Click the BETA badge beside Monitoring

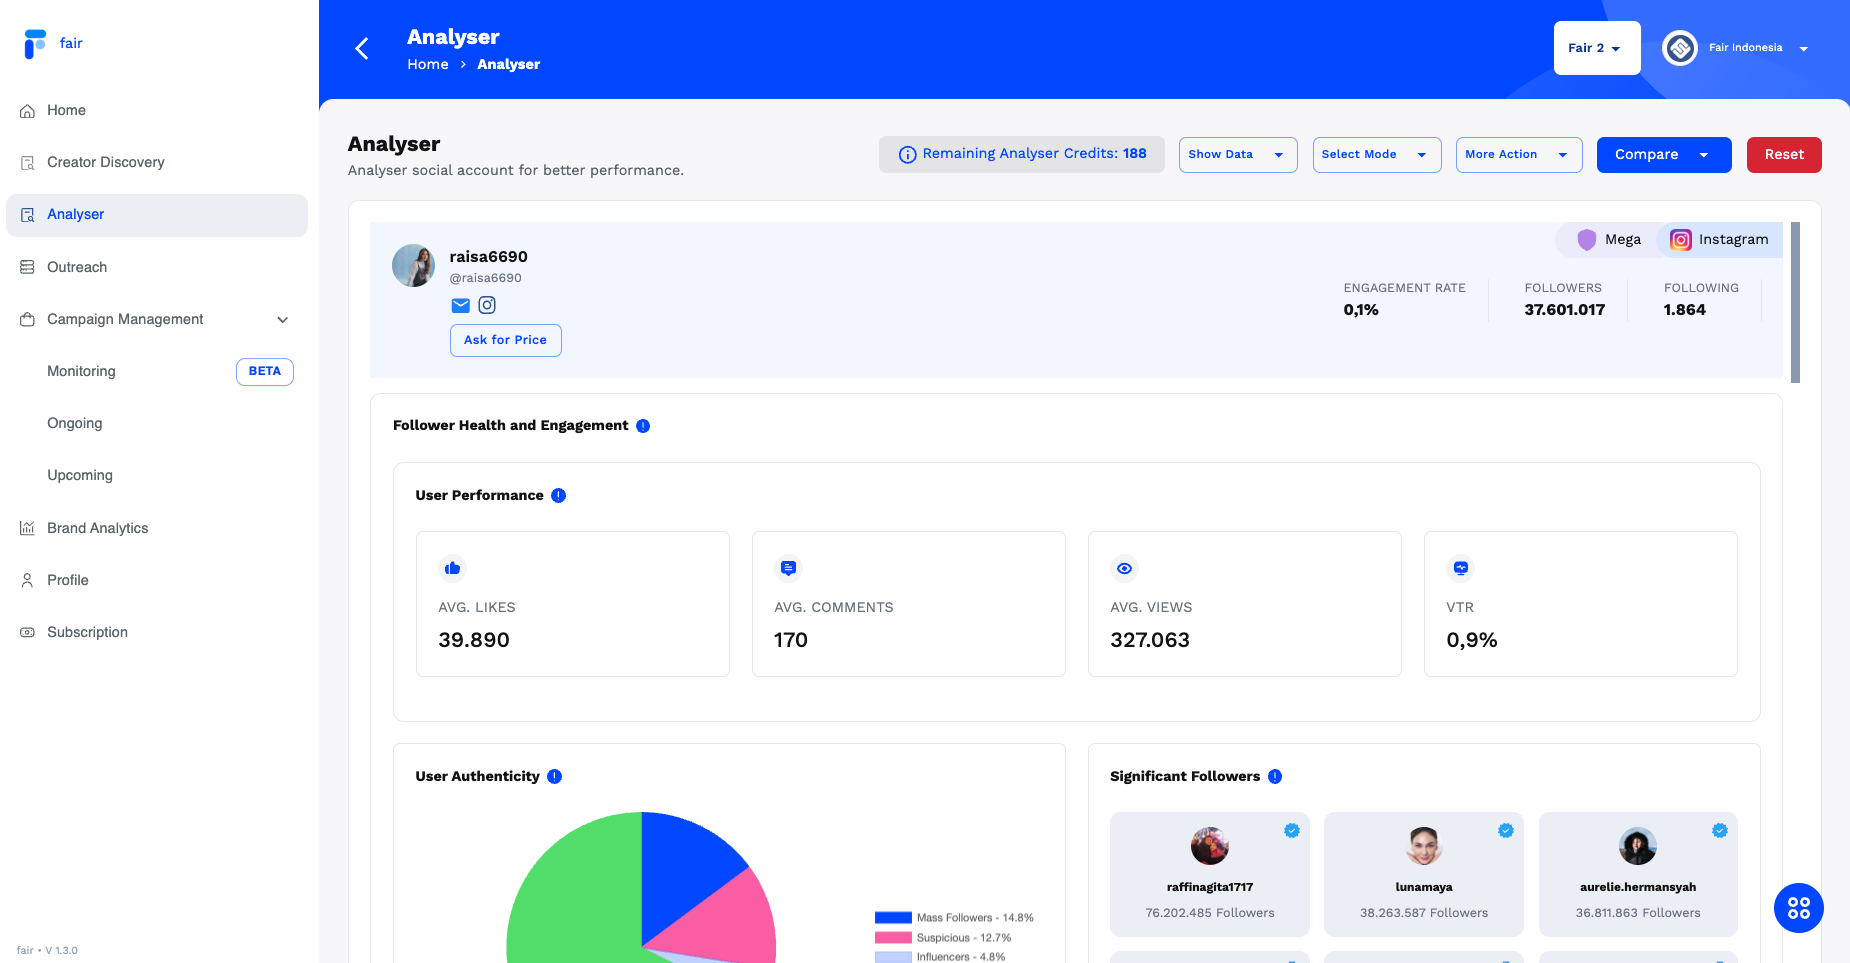(265, 371)
